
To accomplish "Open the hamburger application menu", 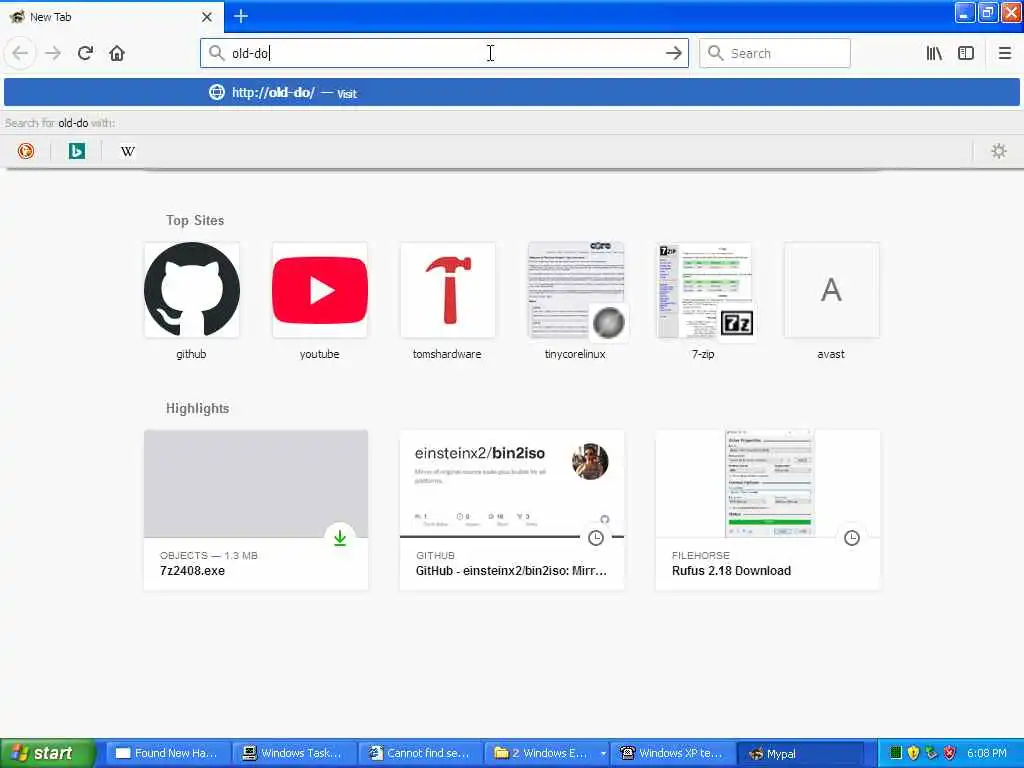I will coord(1004,54).
